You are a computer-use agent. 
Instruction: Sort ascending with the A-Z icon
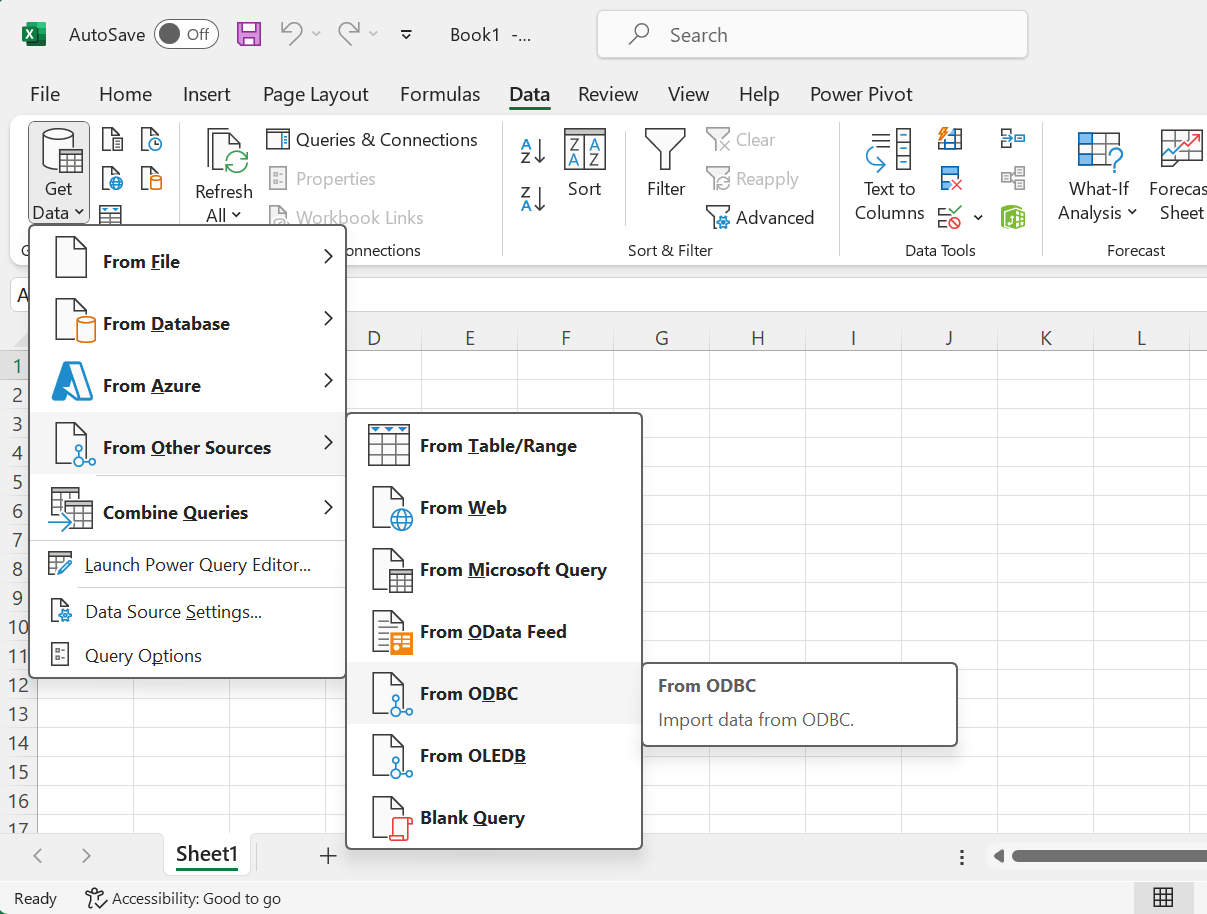click(532, 150)
